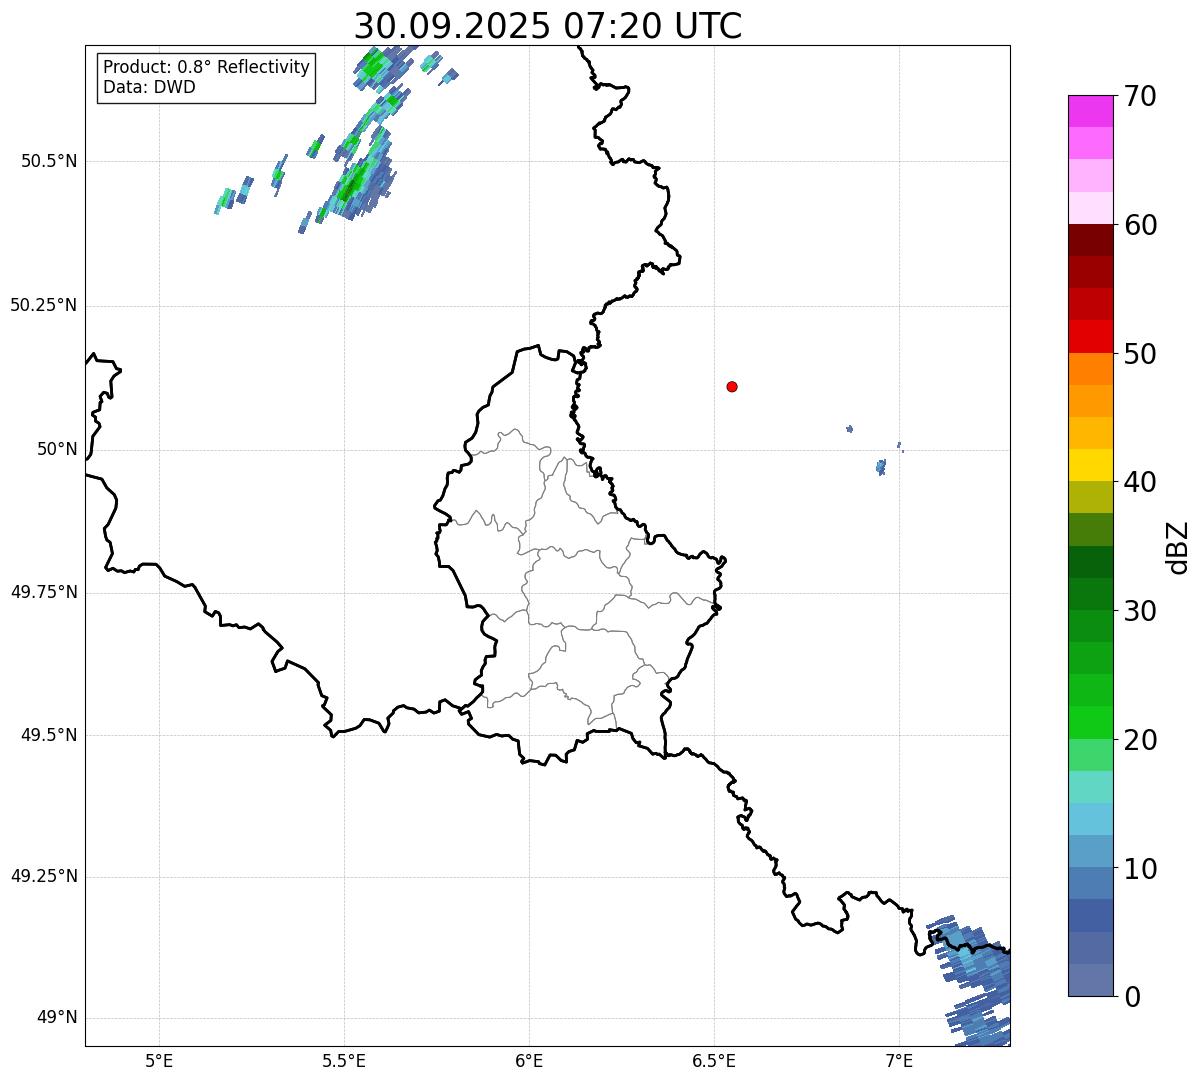This screenshot has height=1081, width=1202.
Task: Click the colorbar tick label 40
Action: pos(1140,482)
